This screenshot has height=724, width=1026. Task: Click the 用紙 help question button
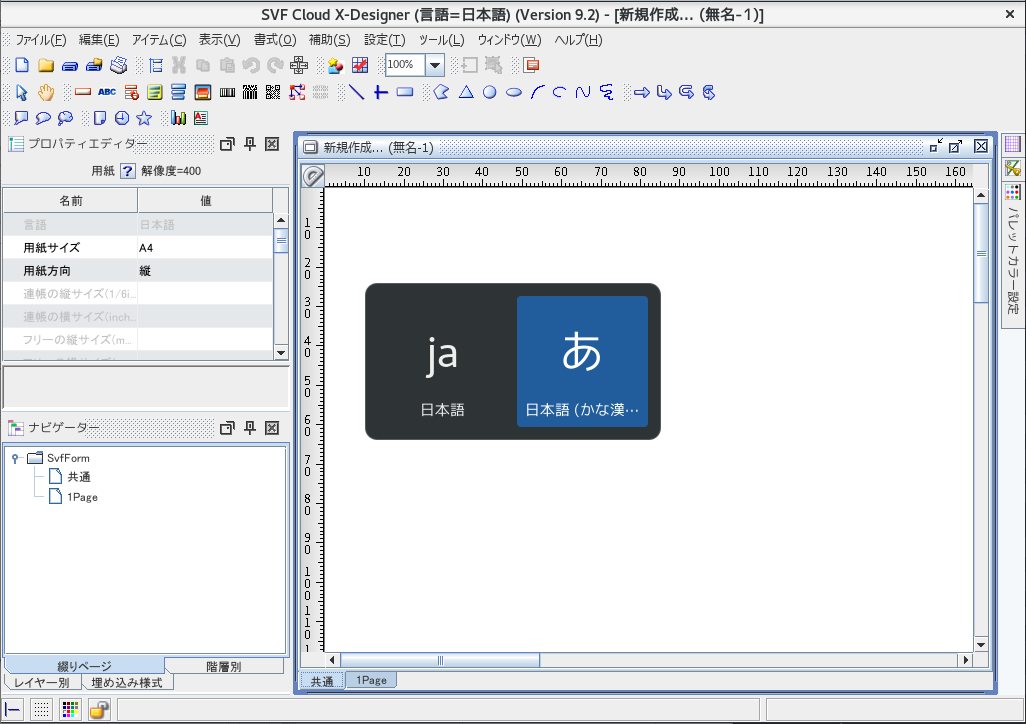(x=128, y=171)
